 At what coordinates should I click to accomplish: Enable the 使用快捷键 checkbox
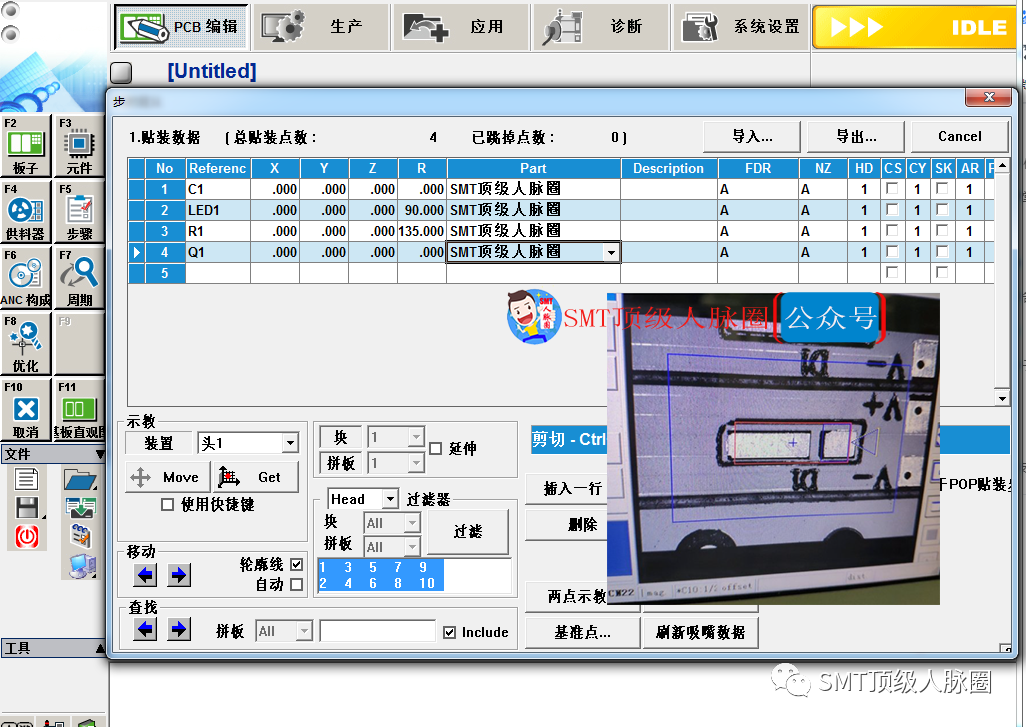pyautogui.click(x=167, y=505)
